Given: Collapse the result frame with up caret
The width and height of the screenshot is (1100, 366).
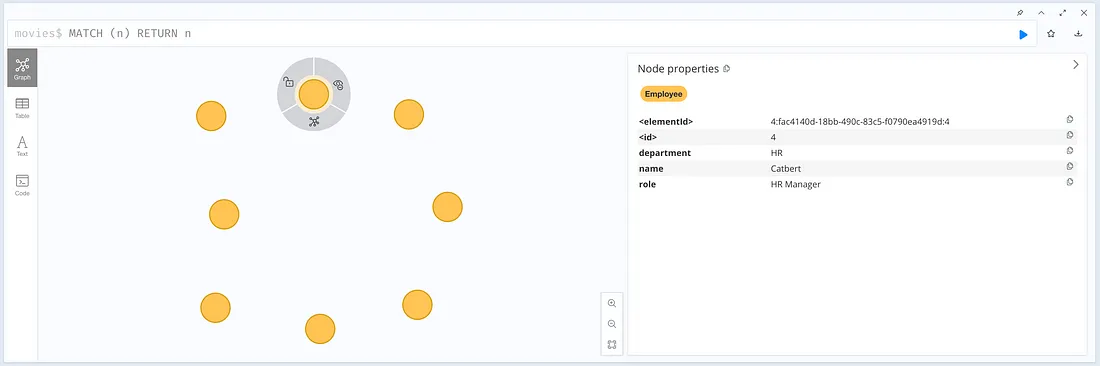Looking at the screenshot, I should tap(1041, 13).
